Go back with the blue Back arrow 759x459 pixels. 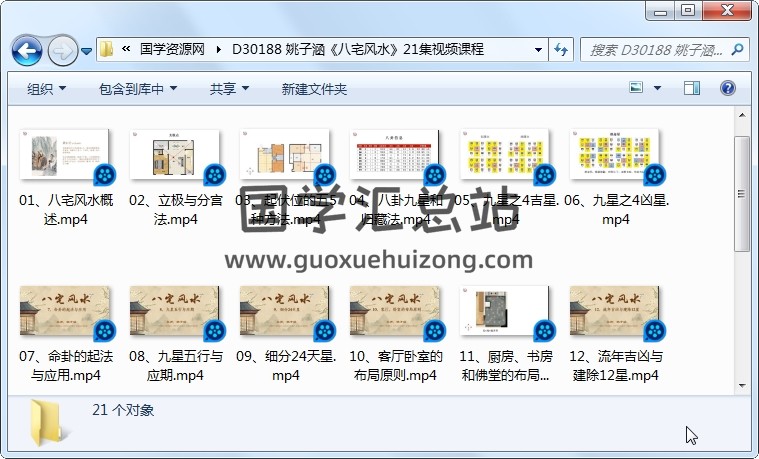[27, 50]
